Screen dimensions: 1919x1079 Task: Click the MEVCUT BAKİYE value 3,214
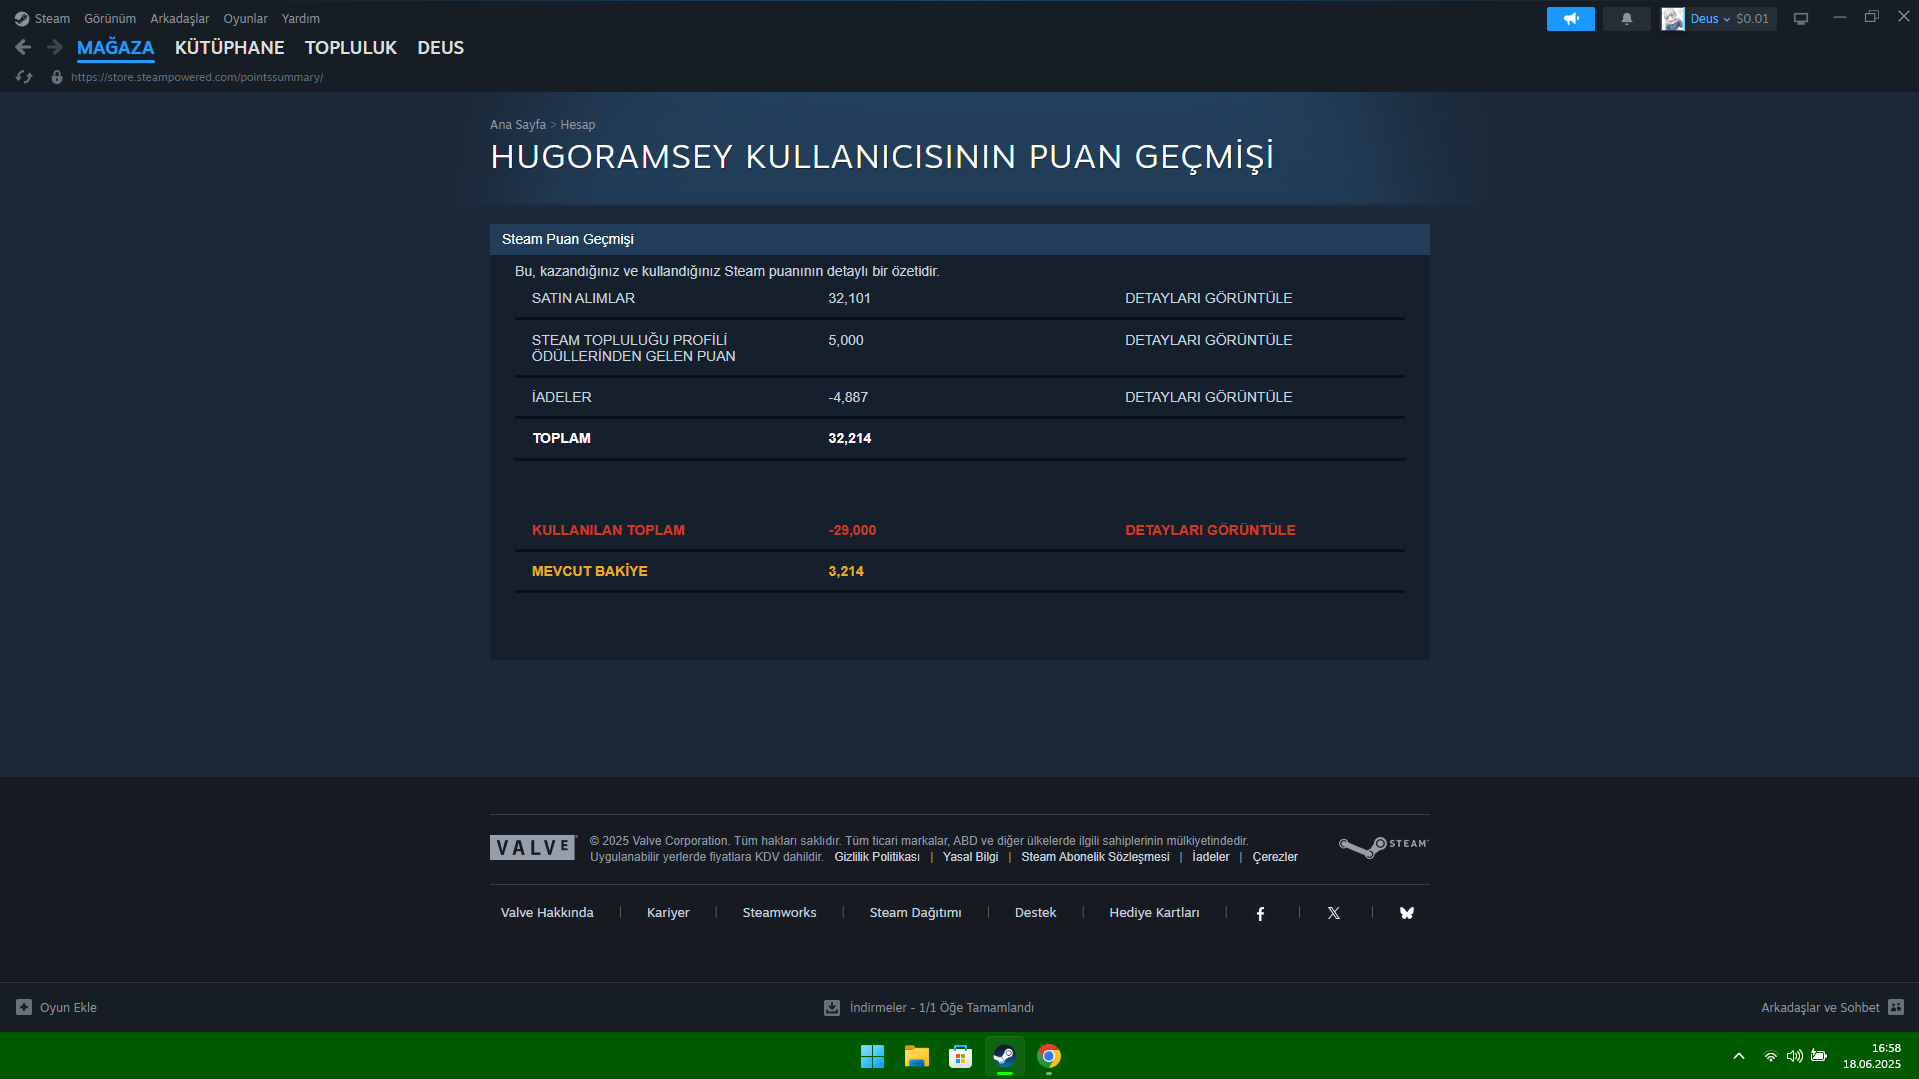(846, 571)
